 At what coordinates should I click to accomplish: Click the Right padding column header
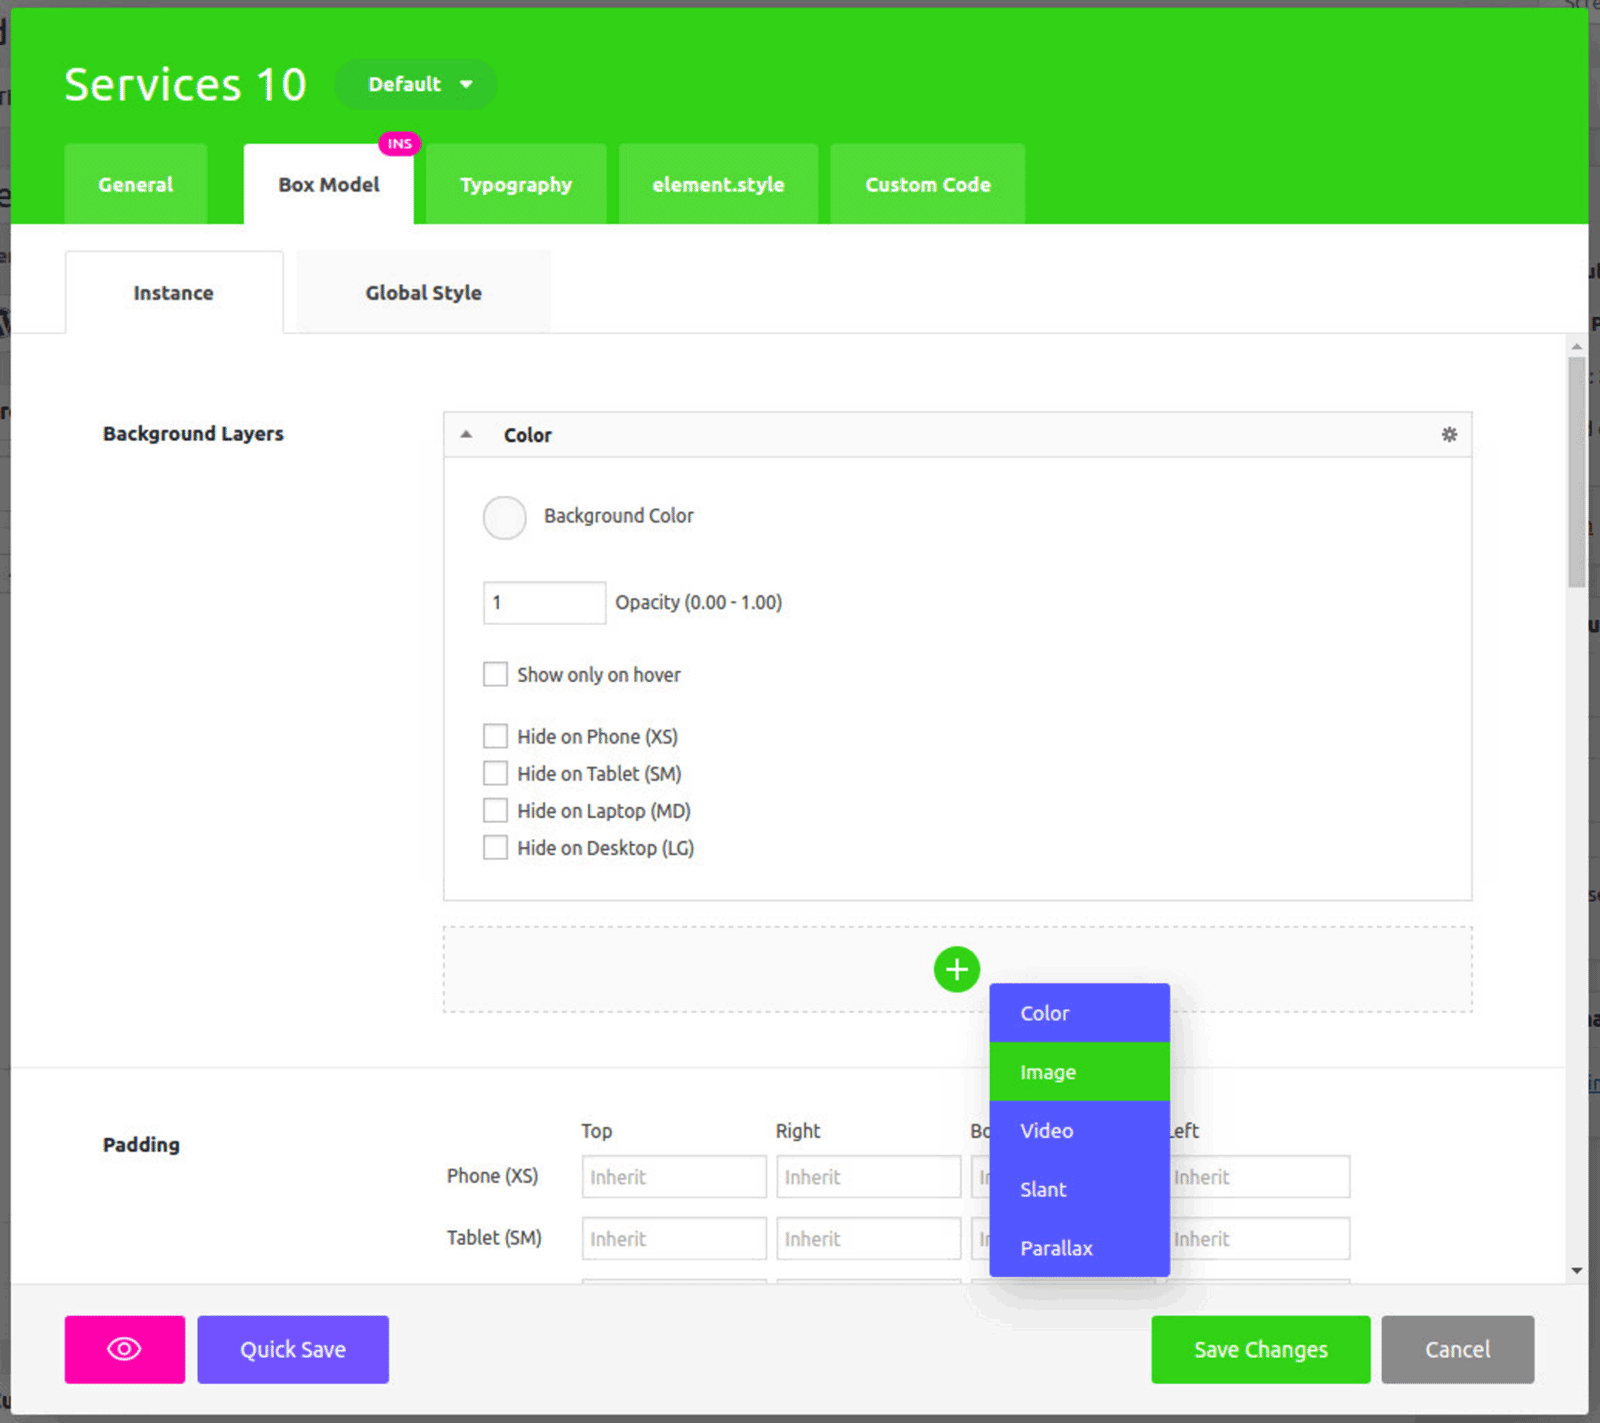pyautogui.click(x=797, y=1130)
